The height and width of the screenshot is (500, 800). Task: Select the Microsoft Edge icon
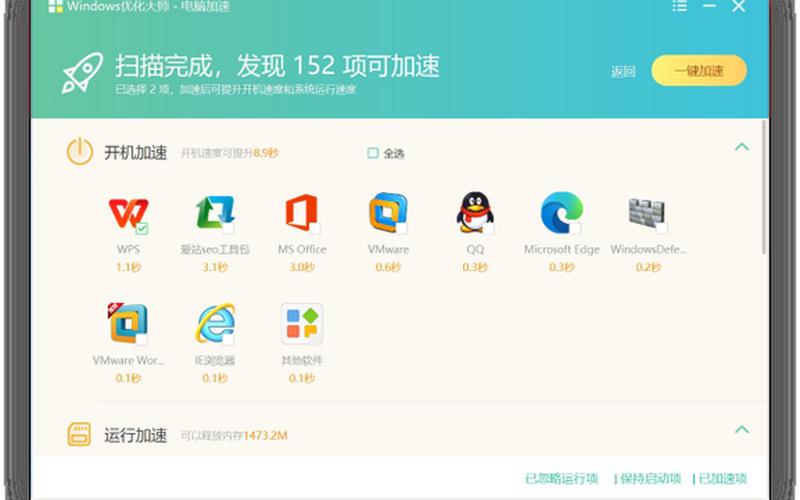point(561,212)
